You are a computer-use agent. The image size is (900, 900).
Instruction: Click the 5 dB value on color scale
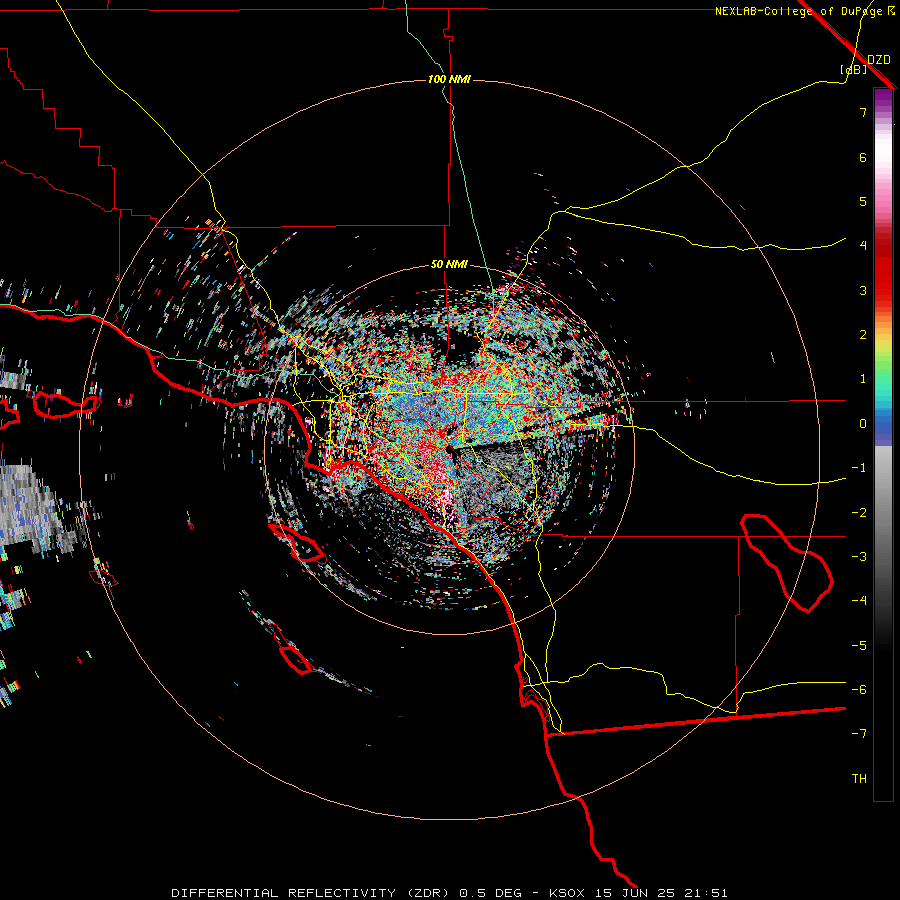click(x=863, y=201)
